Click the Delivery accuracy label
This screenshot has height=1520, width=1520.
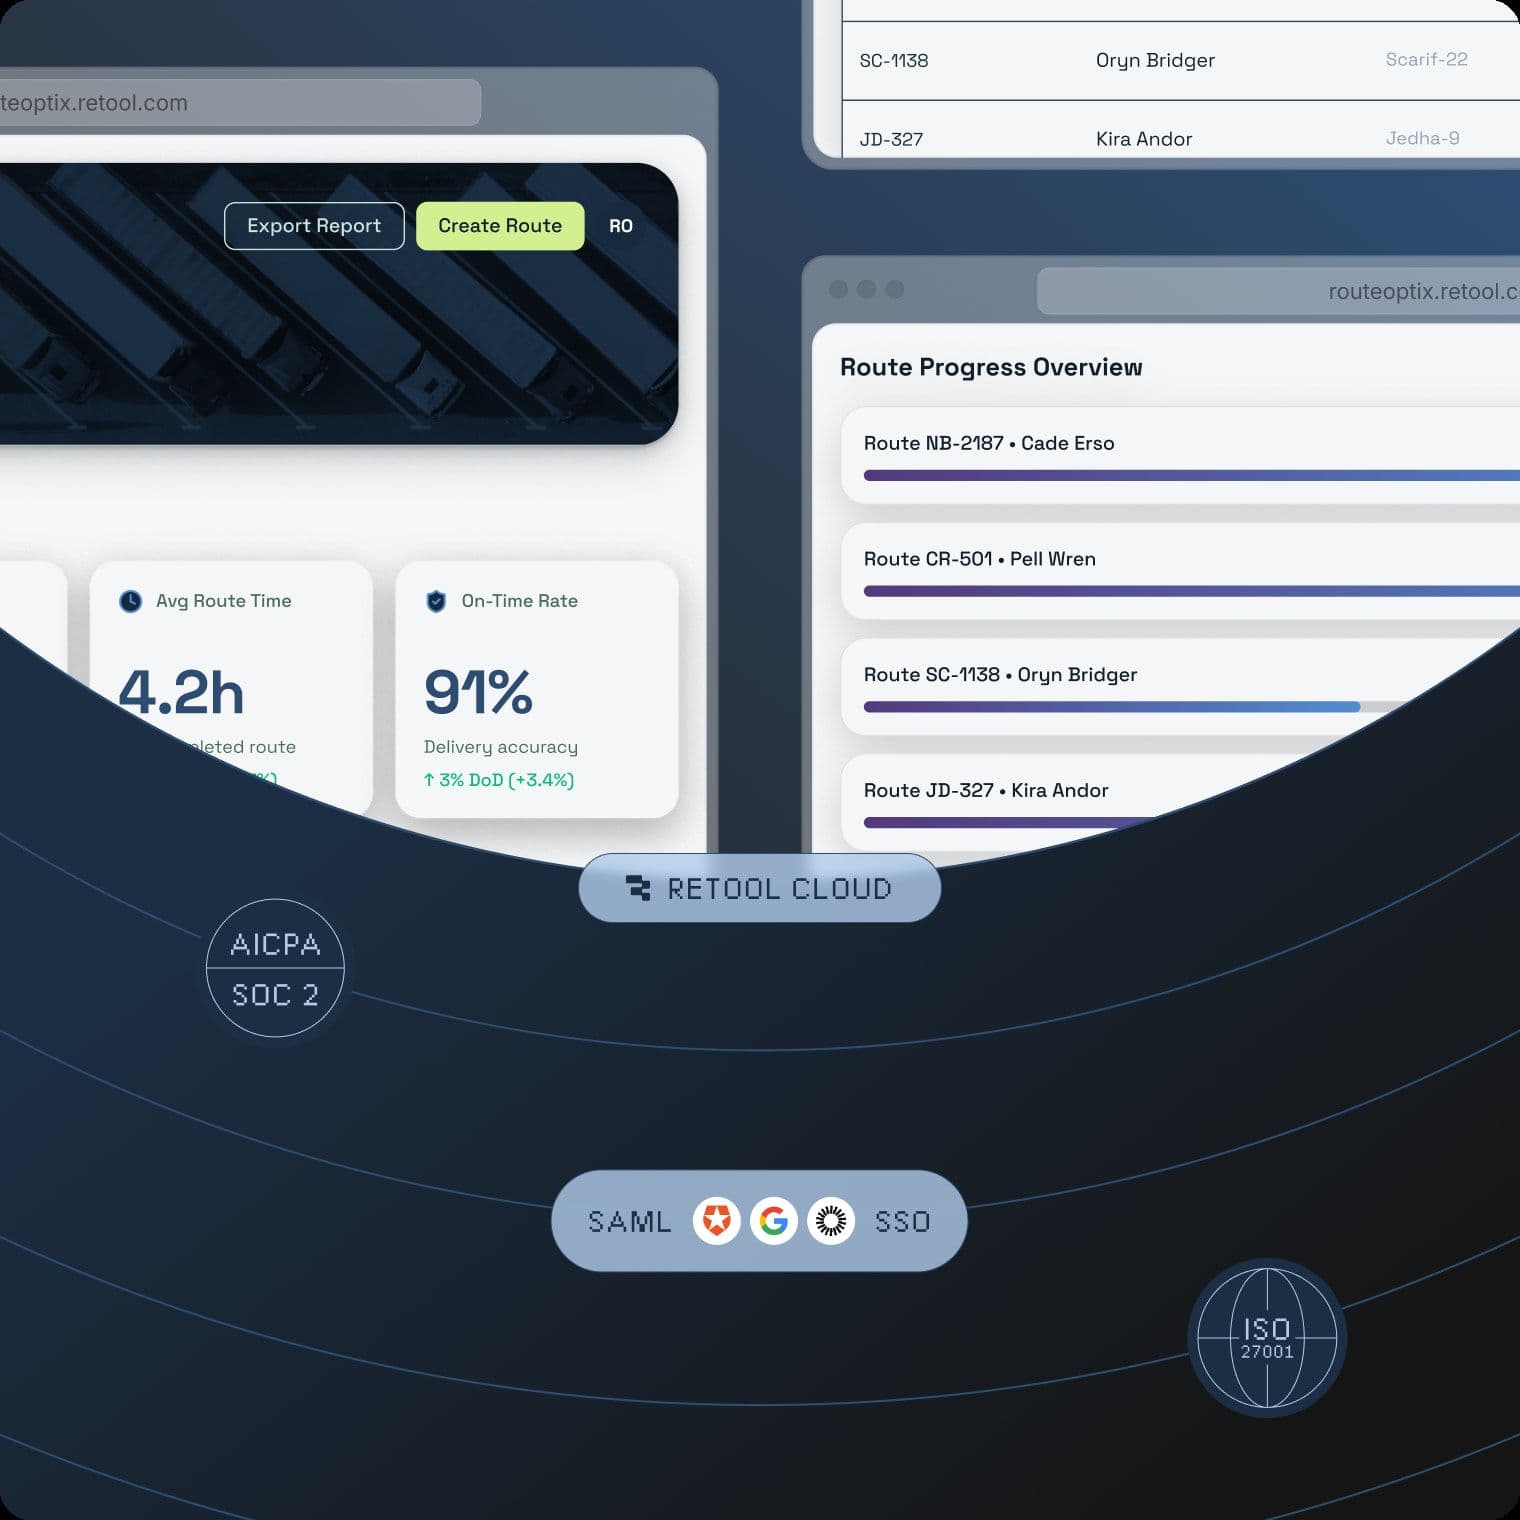point(501,747)
